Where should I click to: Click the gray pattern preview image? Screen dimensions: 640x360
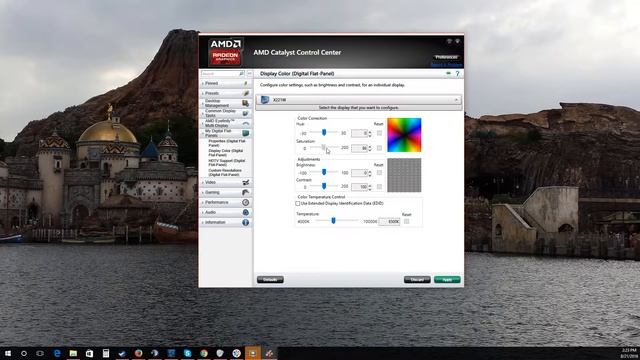tap(404, 175)
